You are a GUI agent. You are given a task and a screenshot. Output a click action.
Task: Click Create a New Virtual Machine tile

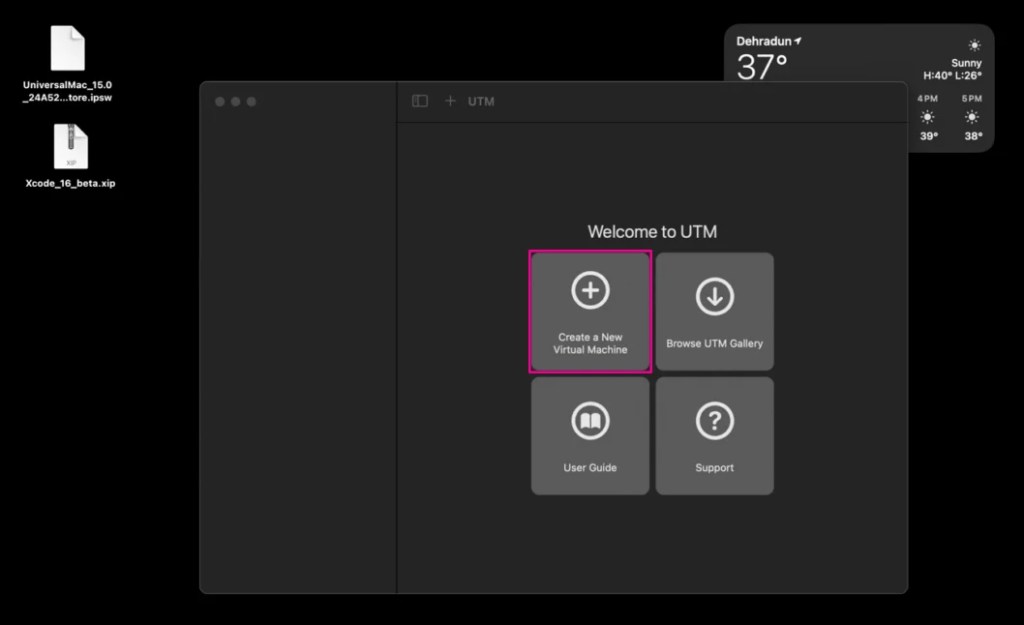[590, 312]
